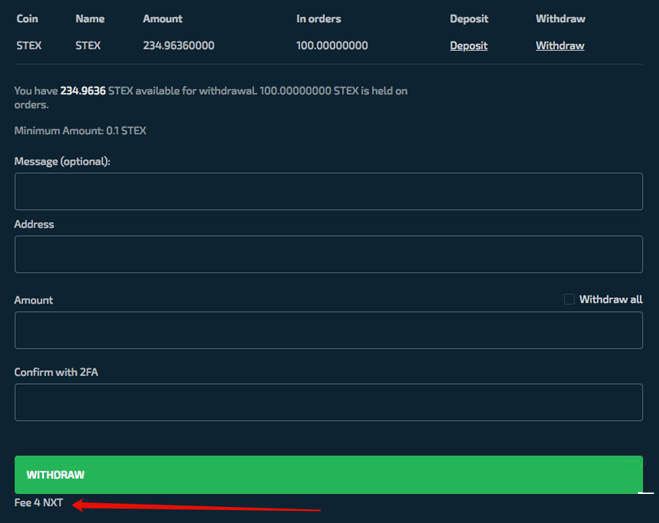Viewport: 659px width, 523px height.
Task: Select the Confirm with 2FA field
Action: point(328,402)
